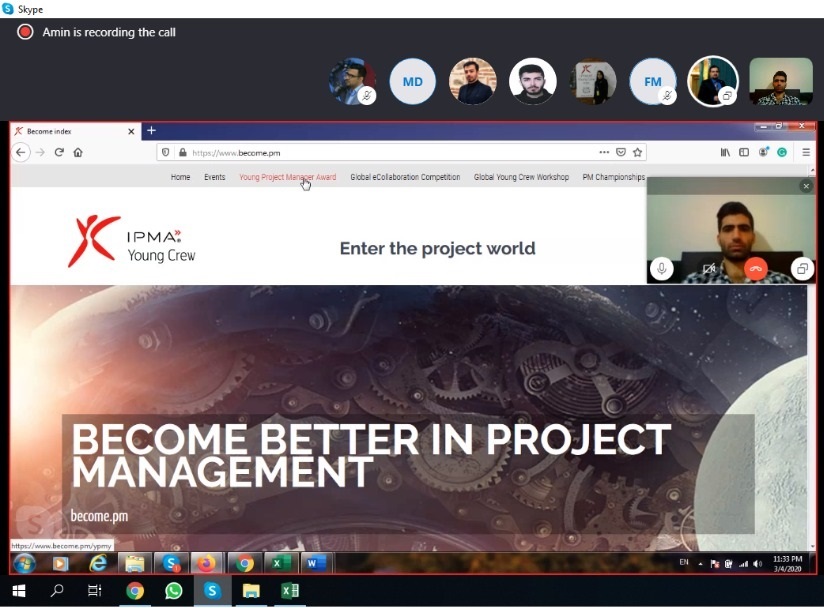The height and width of the screenshot is (608, 824).
Task: Click the Firefox home button
Action: click(78, 152)
